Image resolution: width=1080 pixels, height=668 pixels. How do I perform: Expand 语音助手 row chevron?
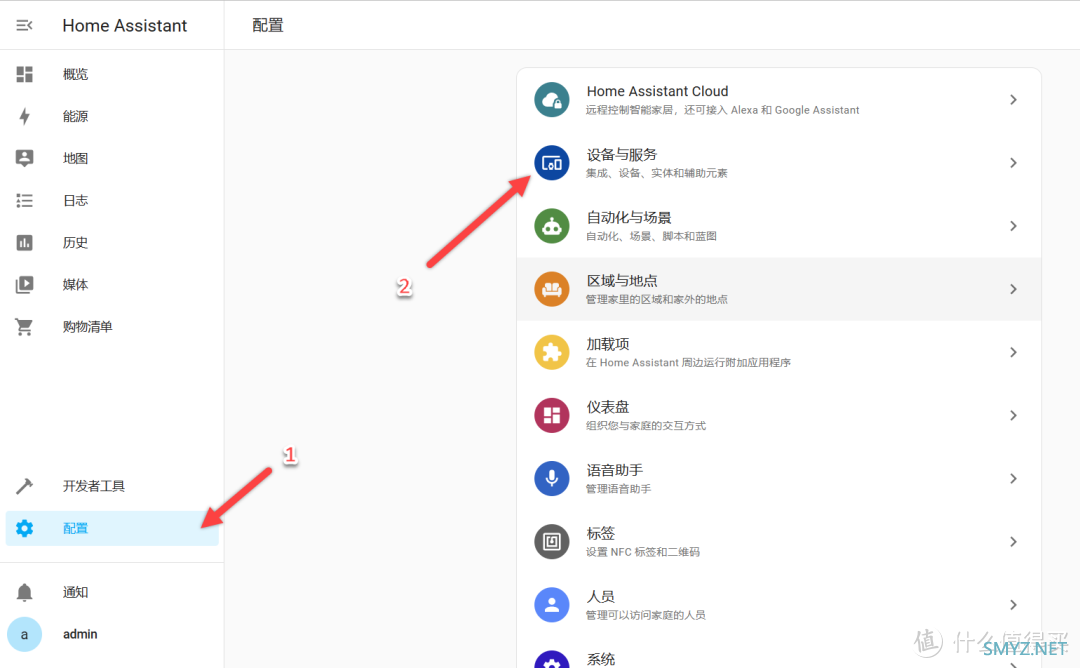tap(1013, 479)
